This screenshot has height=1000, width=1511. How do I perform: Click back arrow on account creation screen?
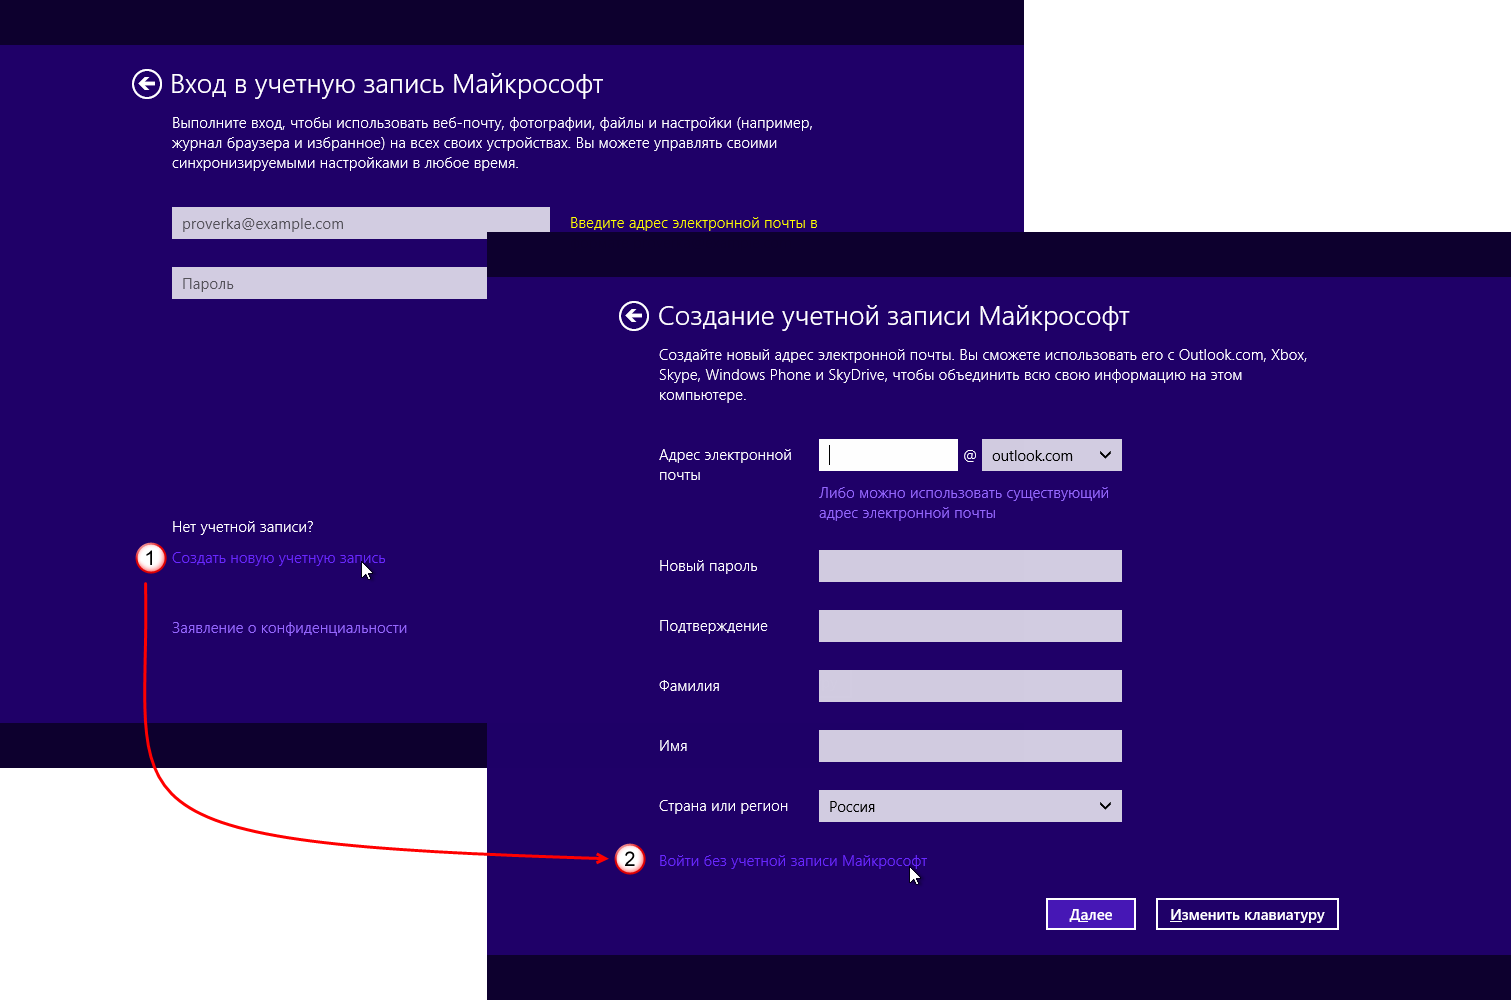634,316
